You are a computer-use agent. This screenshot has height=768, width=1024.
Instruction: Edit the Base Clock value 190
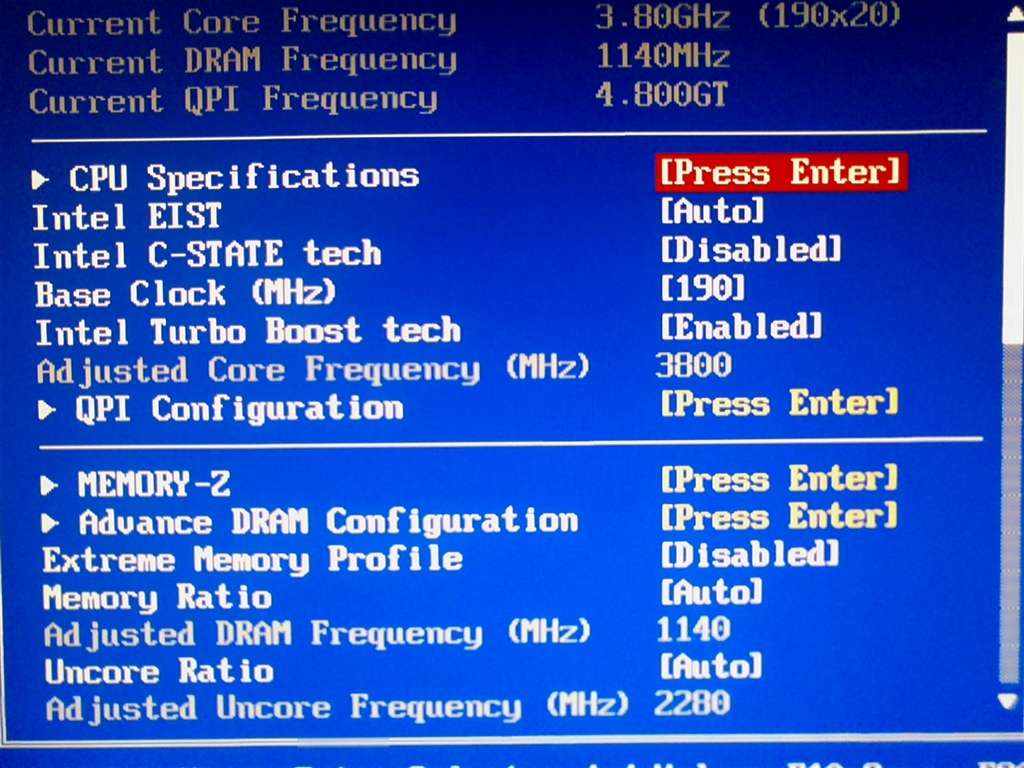(x=703, y=288)
